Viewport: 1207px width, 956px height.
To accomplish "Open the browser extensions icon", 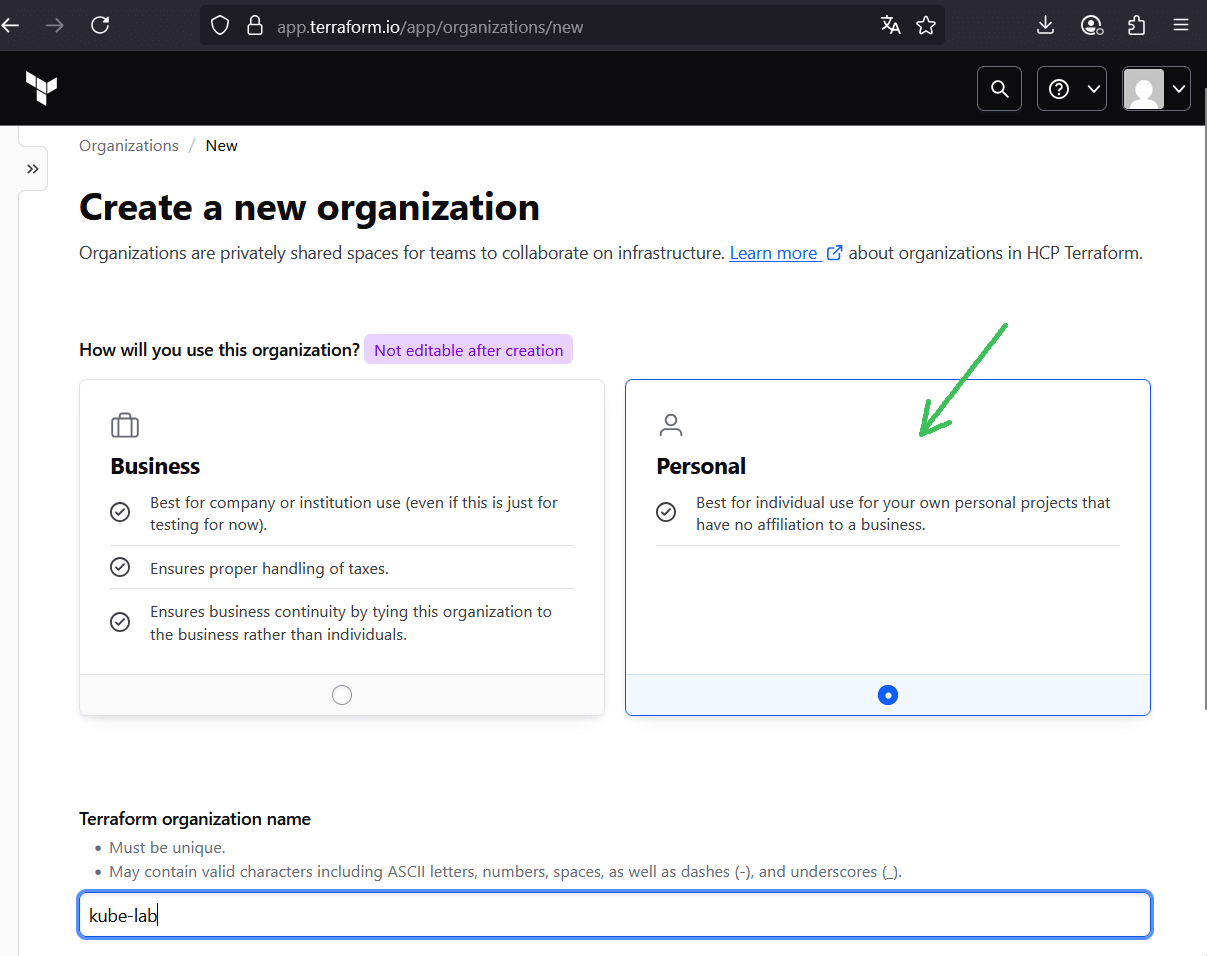I will coord(1136,26).
